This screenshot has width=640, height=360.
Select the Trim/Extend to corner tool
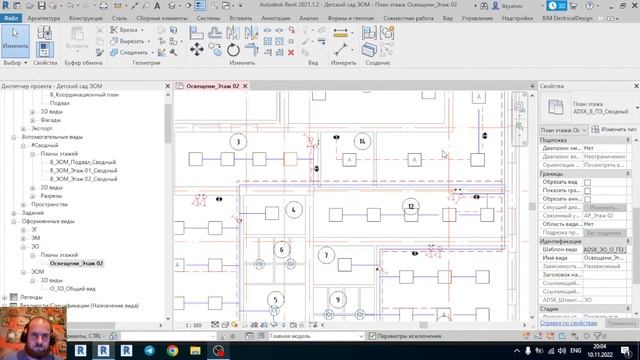[x=252, y=50]
